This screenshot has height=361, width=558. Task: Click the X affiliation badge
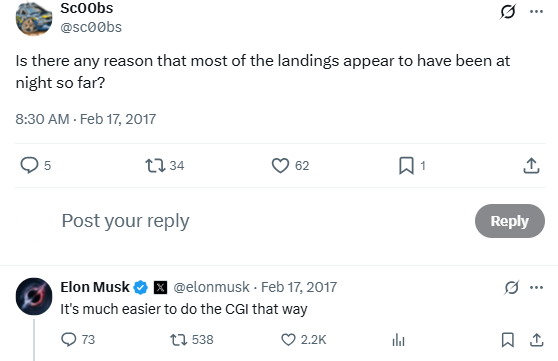[160, 287]
